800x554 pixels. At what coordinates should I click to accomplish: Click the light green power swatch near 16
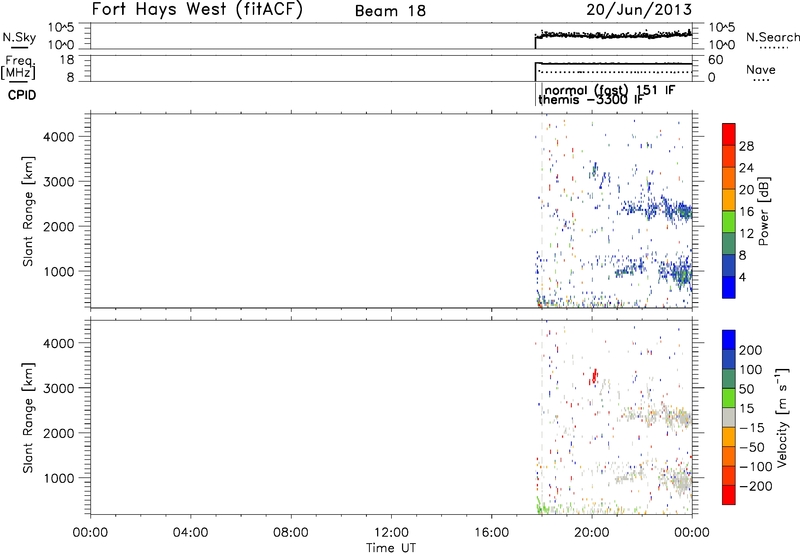click(x=729, y=221)
